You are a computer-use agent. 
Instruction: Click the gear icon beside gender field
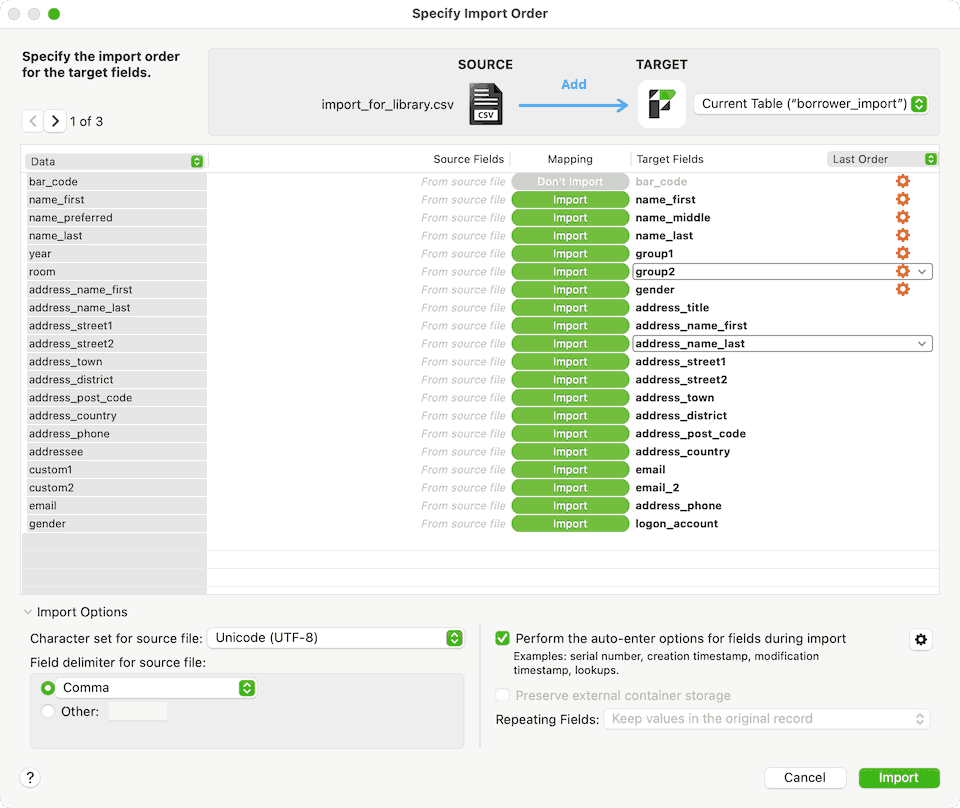[x=902, y=290]
